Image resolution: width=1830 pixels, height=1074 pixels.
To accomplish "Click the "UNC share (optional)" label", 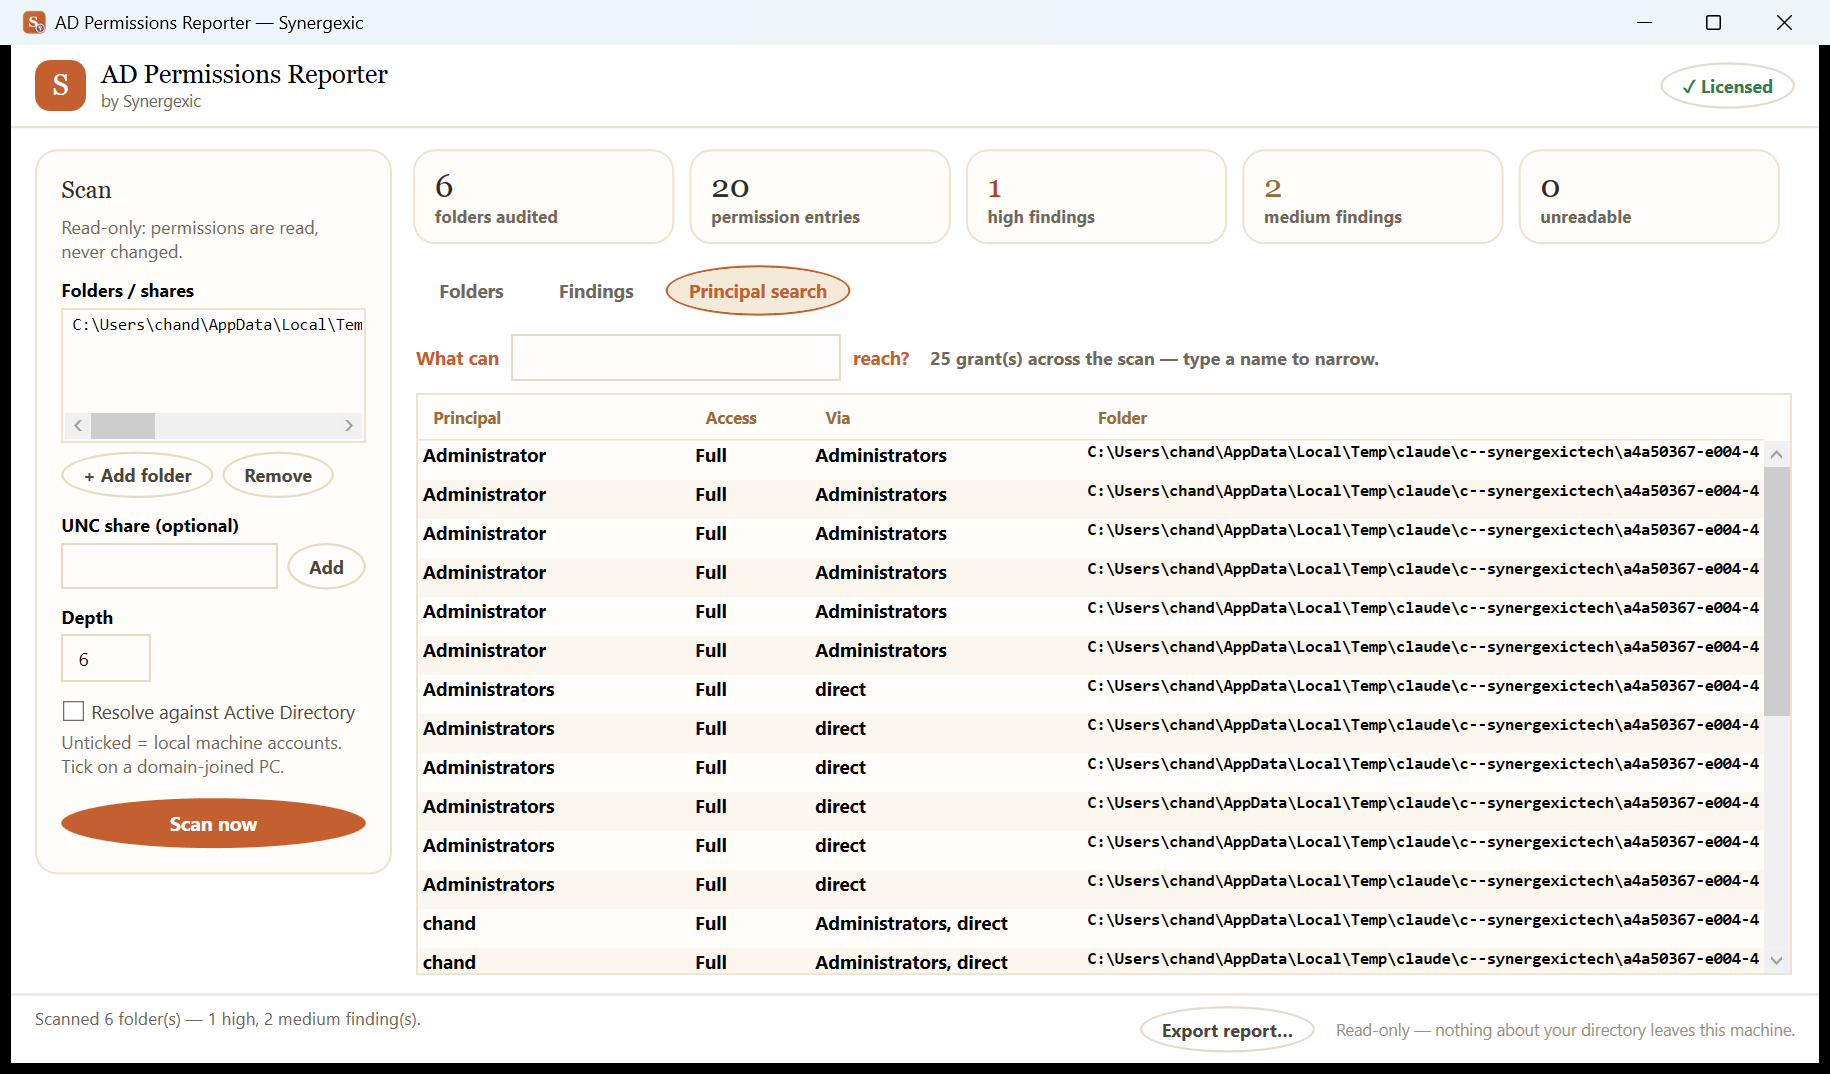I will pyautogui.click(x=150, y=526).
